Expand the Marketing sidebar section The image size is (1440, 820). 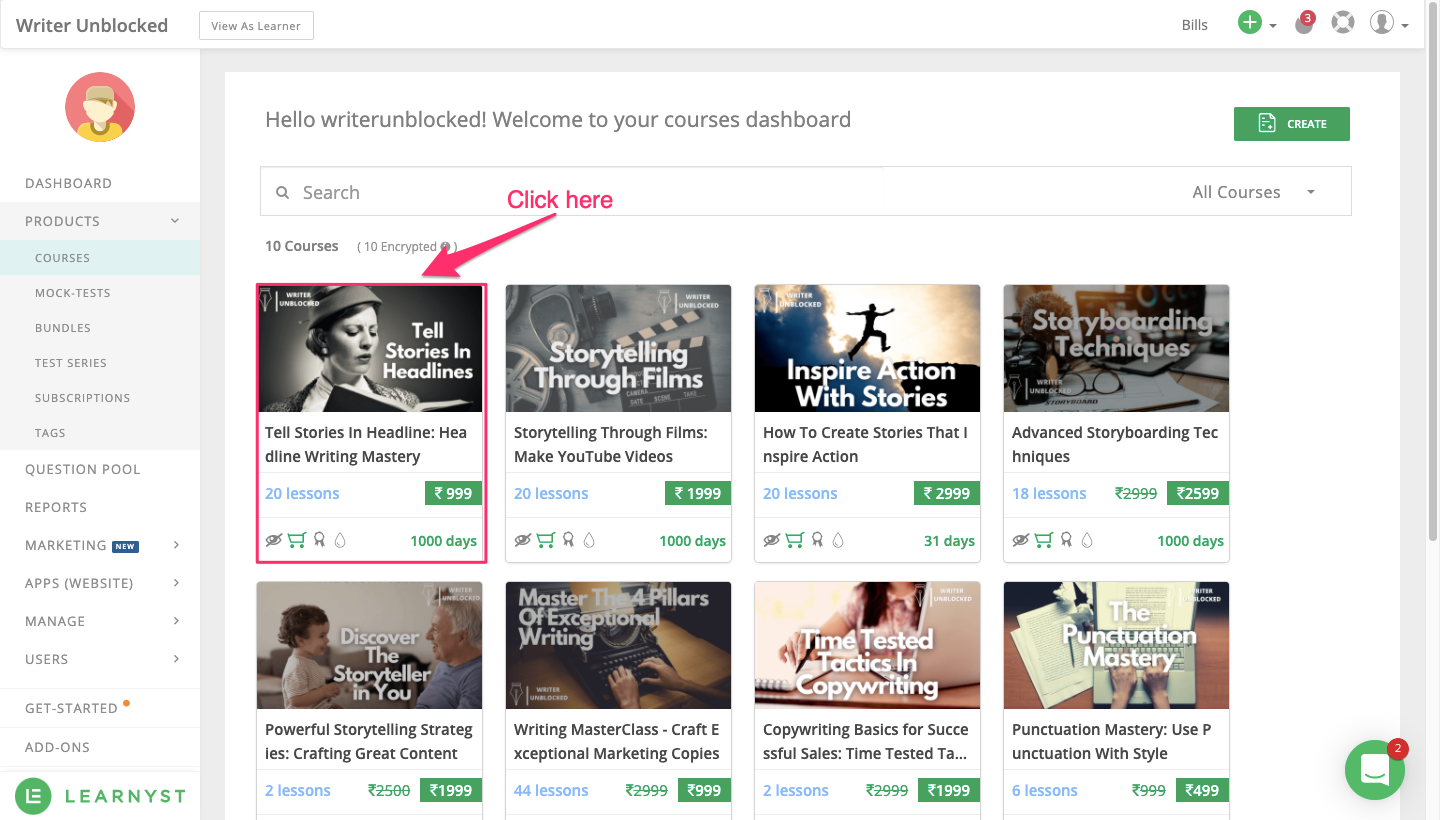coord(100,545)
